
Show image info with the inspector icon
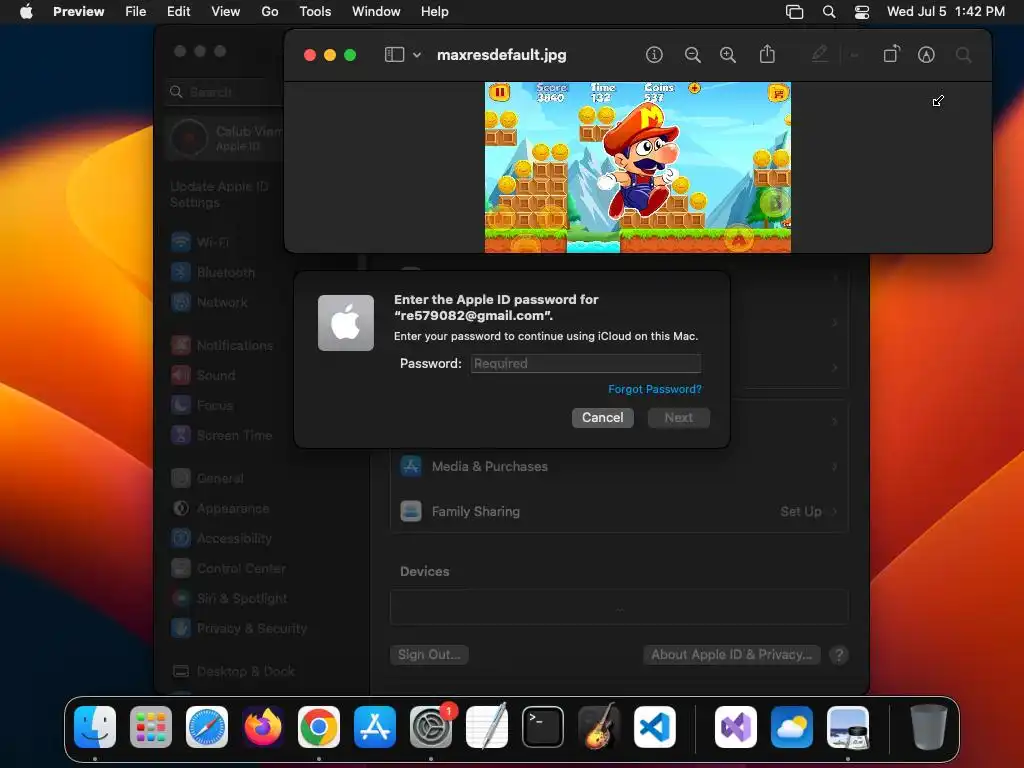(x=654, y=55)
